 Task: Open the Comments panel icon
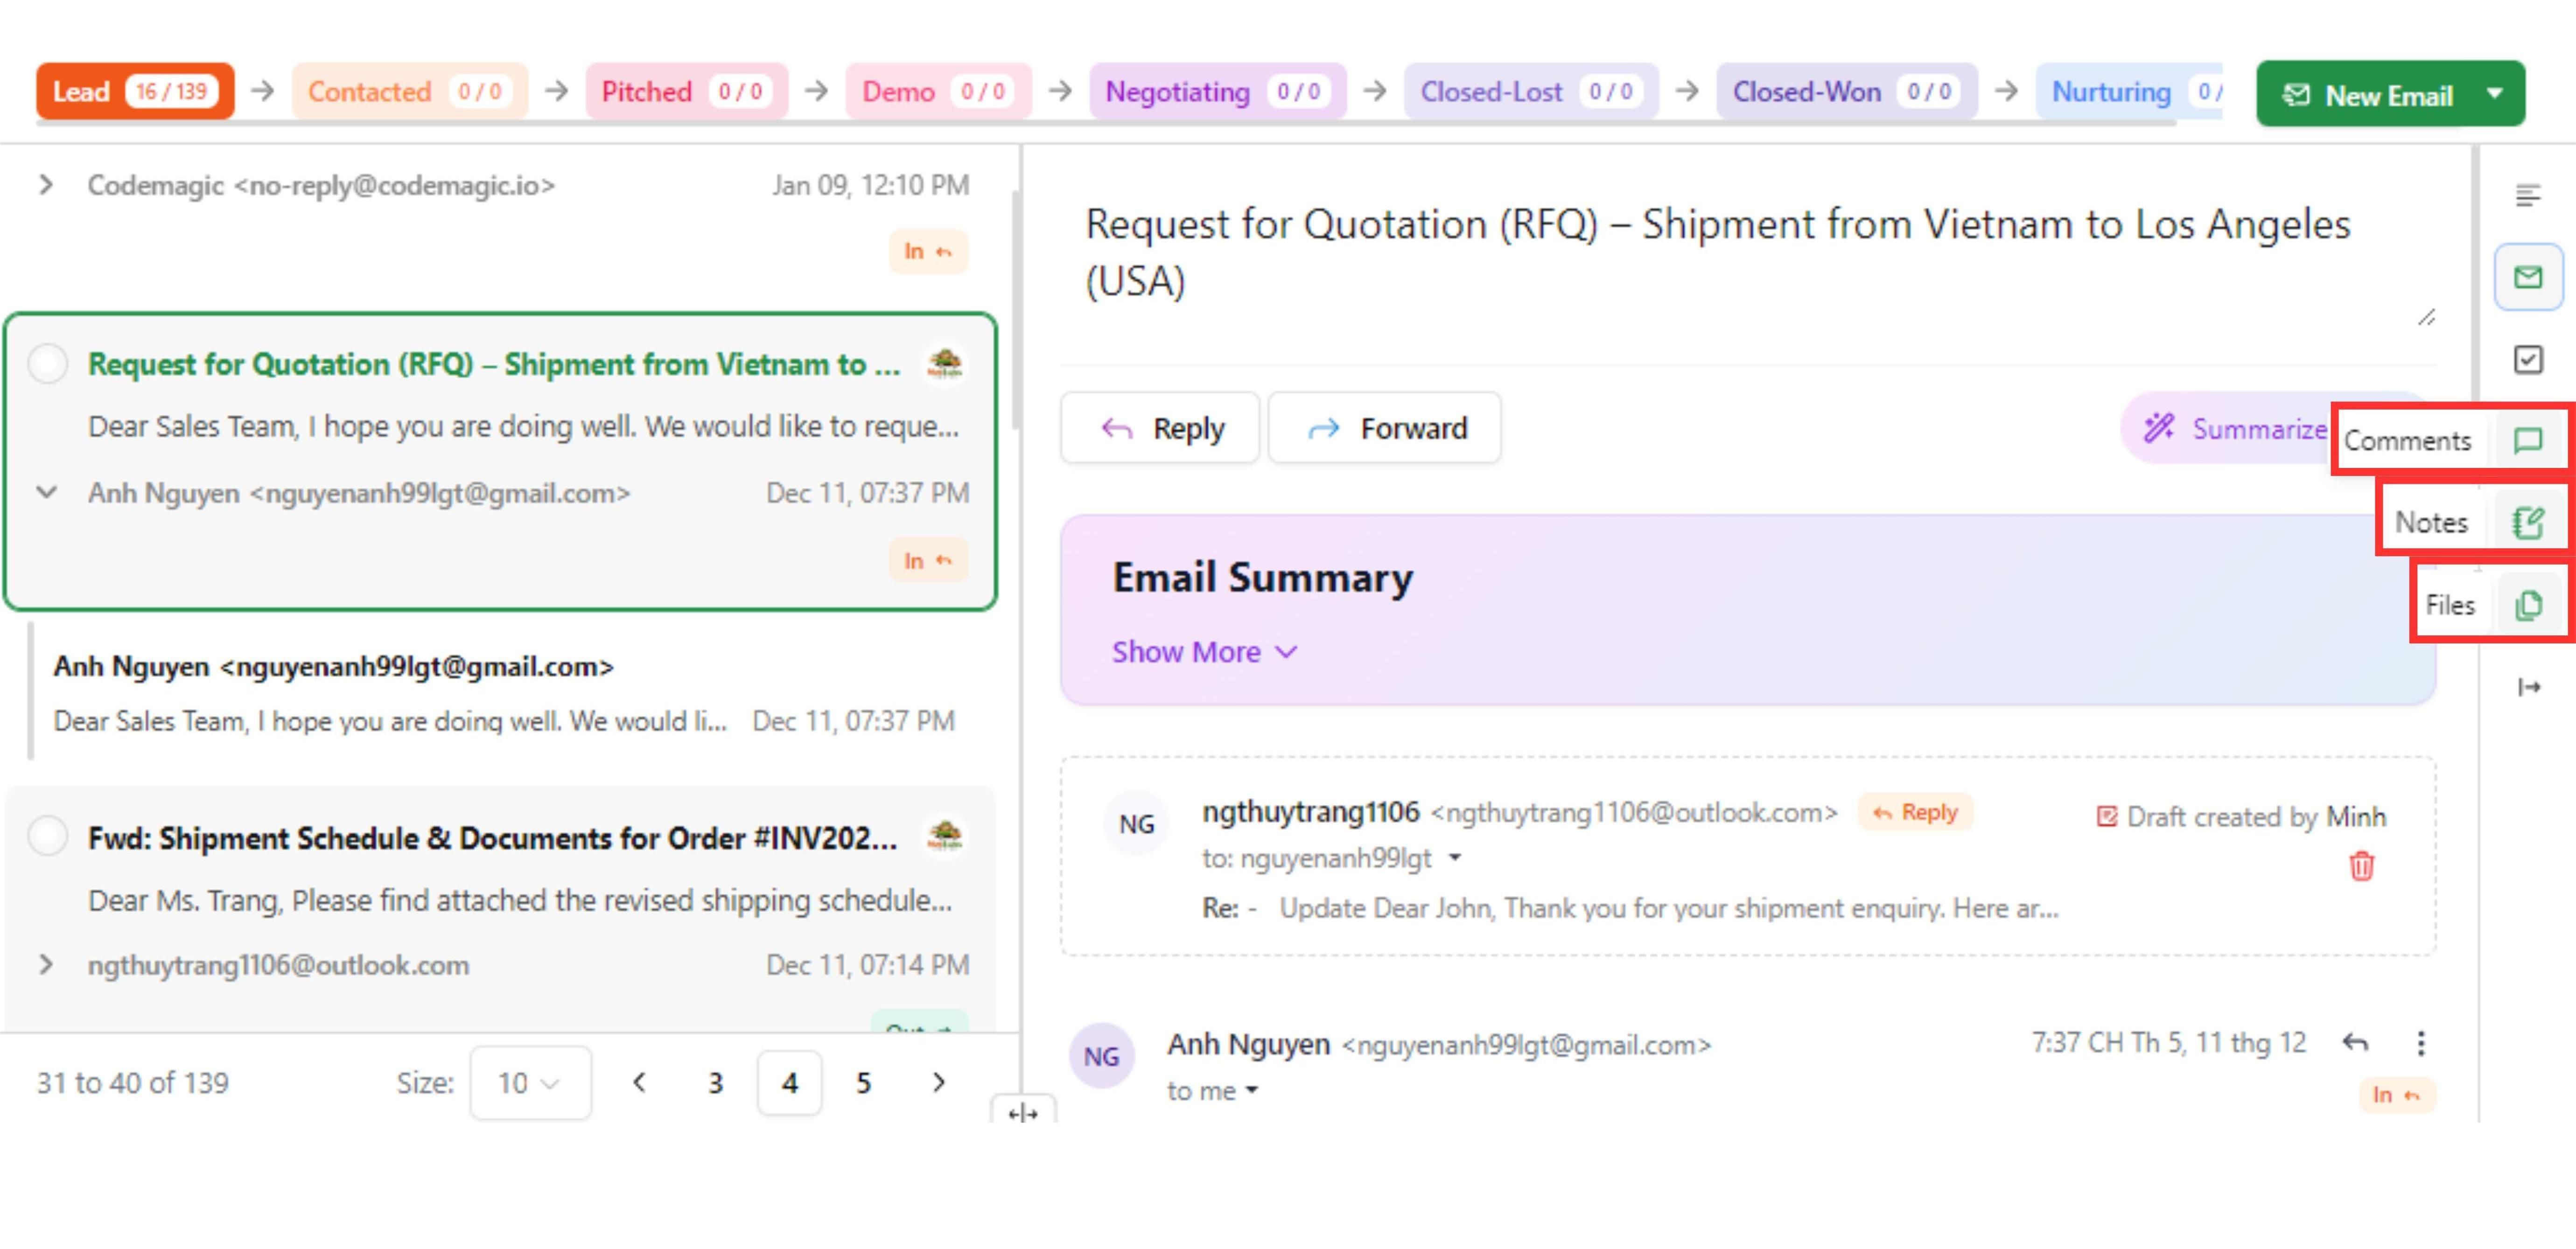(2527, 440)
